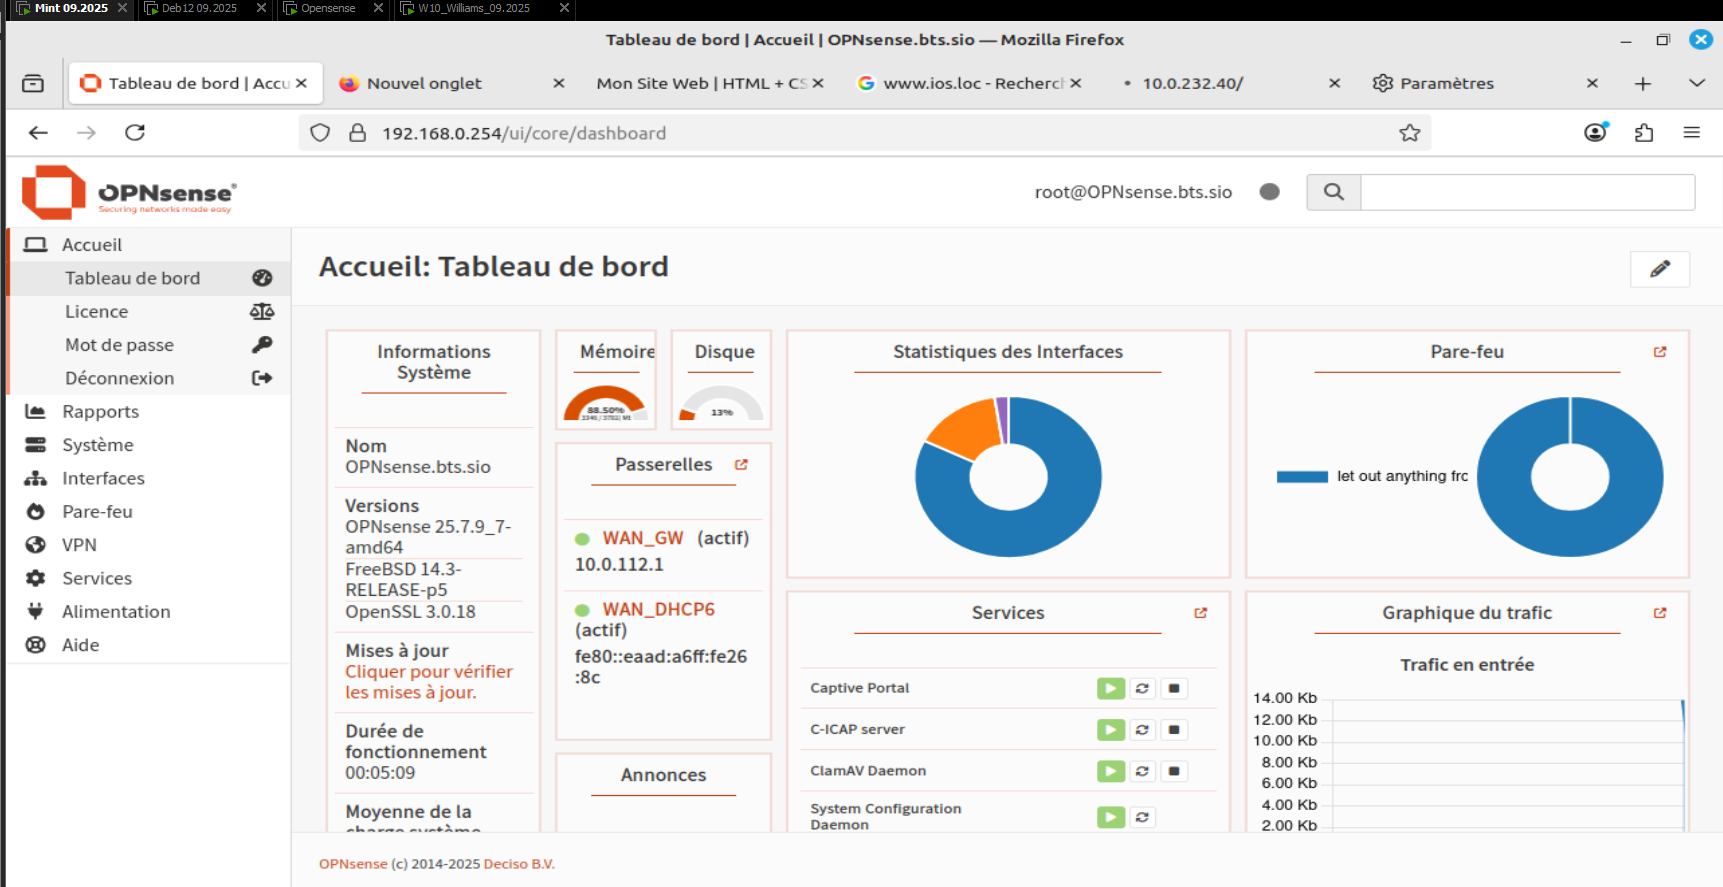The width and height of the screenshot is (1723, 887).
Task: Open the OPNsense footer link
Action: tap(353, 864)
